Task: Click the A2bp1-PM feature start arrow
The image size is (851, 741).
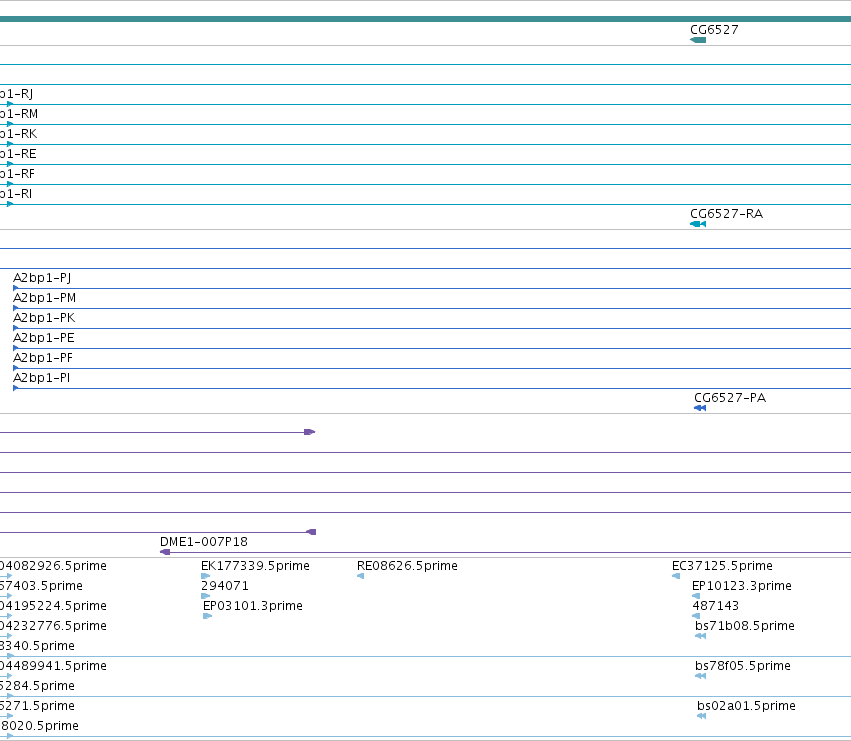Action: coord(16,308)
